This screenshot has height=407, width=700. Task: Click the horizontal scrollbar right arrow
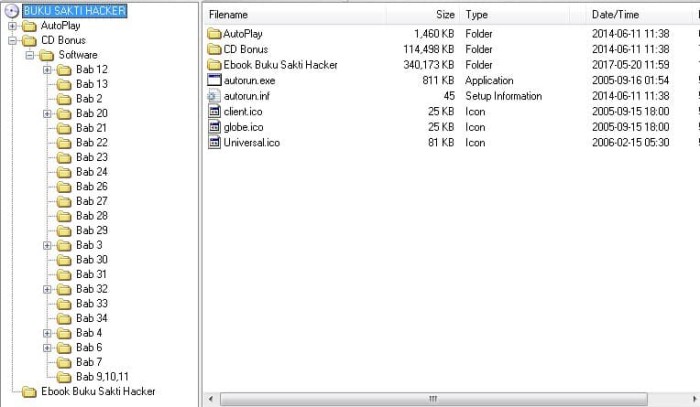point(695,399)
